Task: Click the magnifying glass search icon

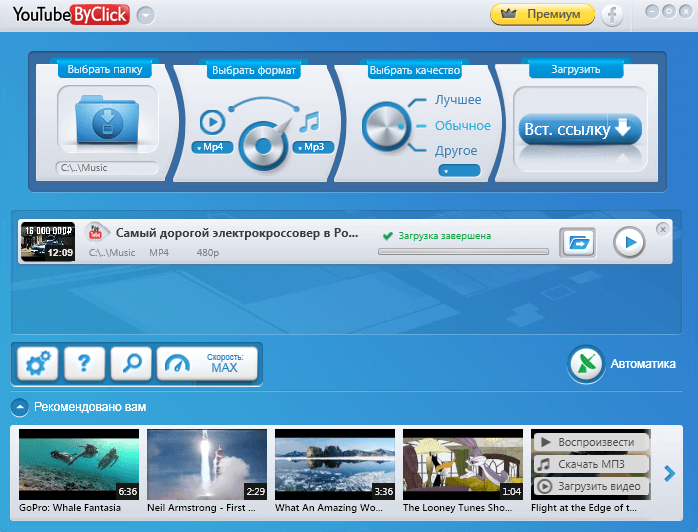Action: pyautogui.click(x=131, y=365)
